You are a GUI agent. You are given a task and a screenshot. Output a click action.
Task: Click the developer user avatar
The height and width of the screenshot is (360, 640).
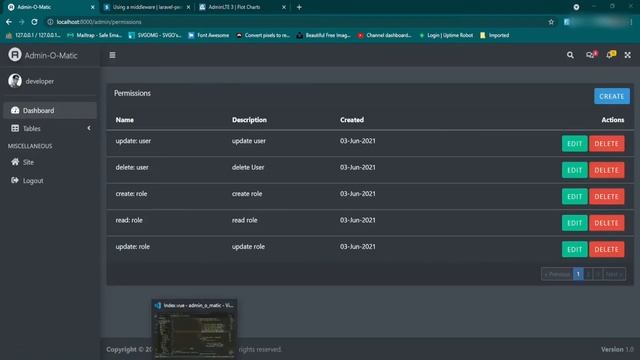coord(15,81)
